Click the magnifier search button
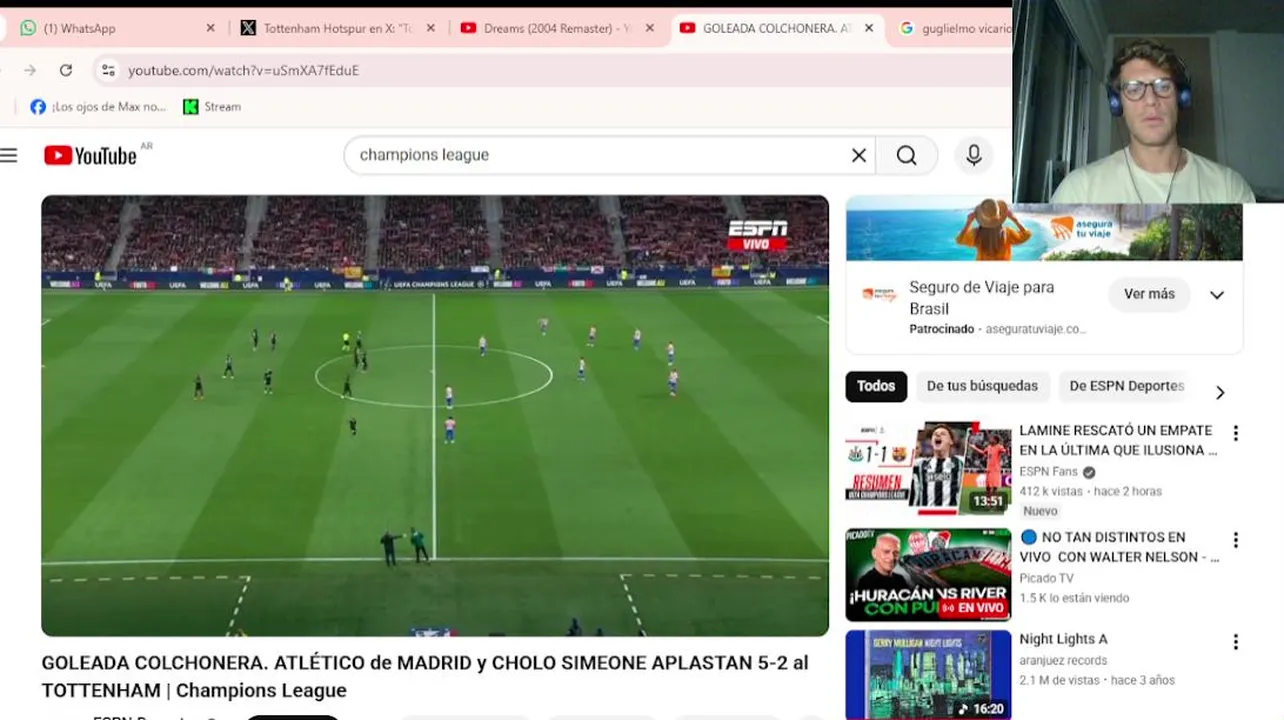 coord(907,155)
